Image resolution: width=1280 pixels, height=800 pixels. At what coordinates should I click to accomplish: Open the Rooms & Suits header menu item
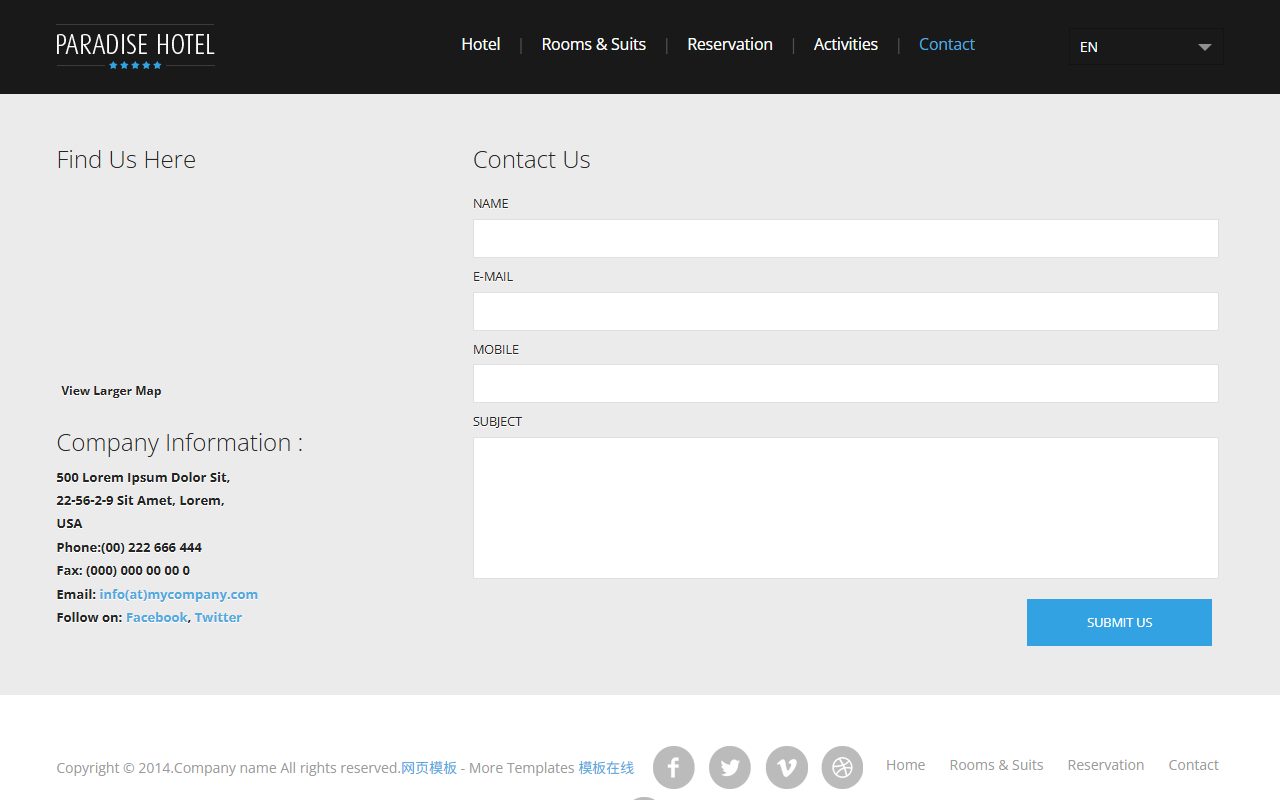[x=594, y=44]
